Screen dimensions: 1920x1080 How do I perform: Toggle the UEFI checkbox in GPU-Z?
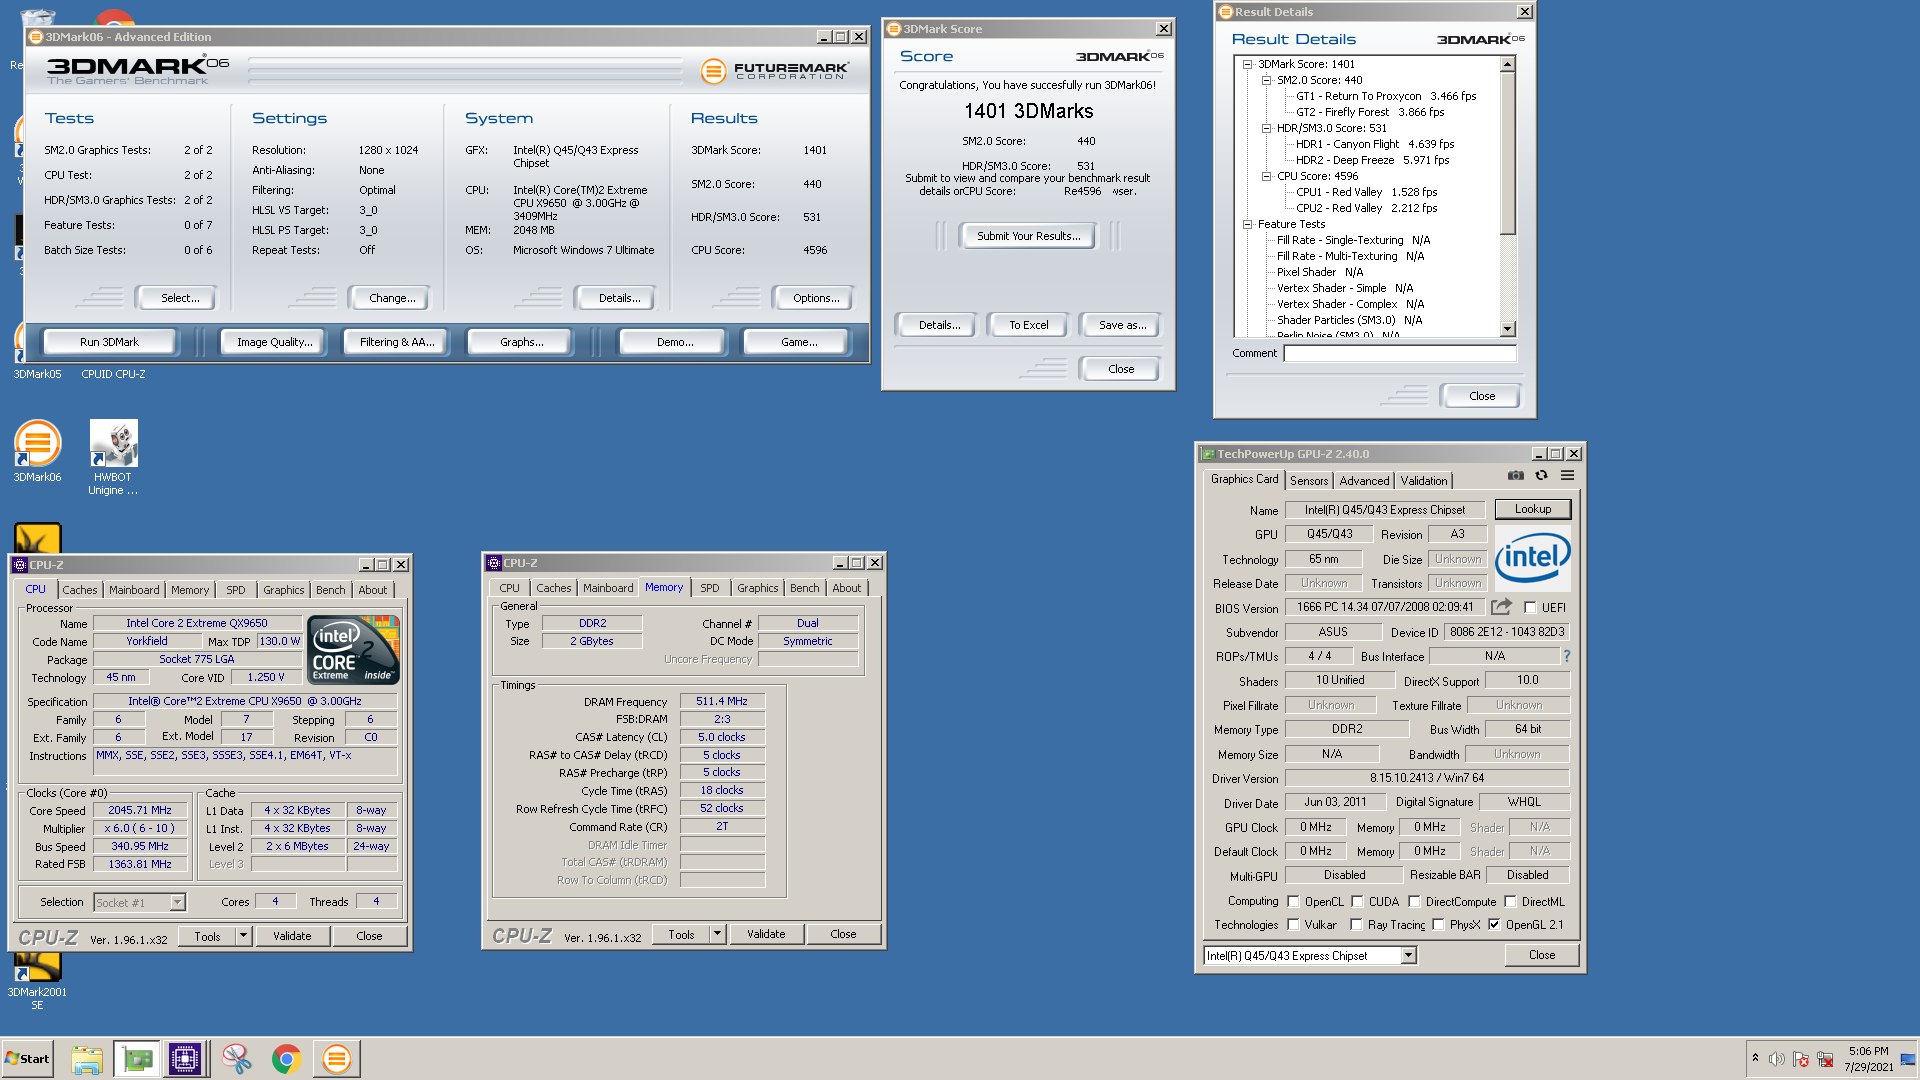1530,607
